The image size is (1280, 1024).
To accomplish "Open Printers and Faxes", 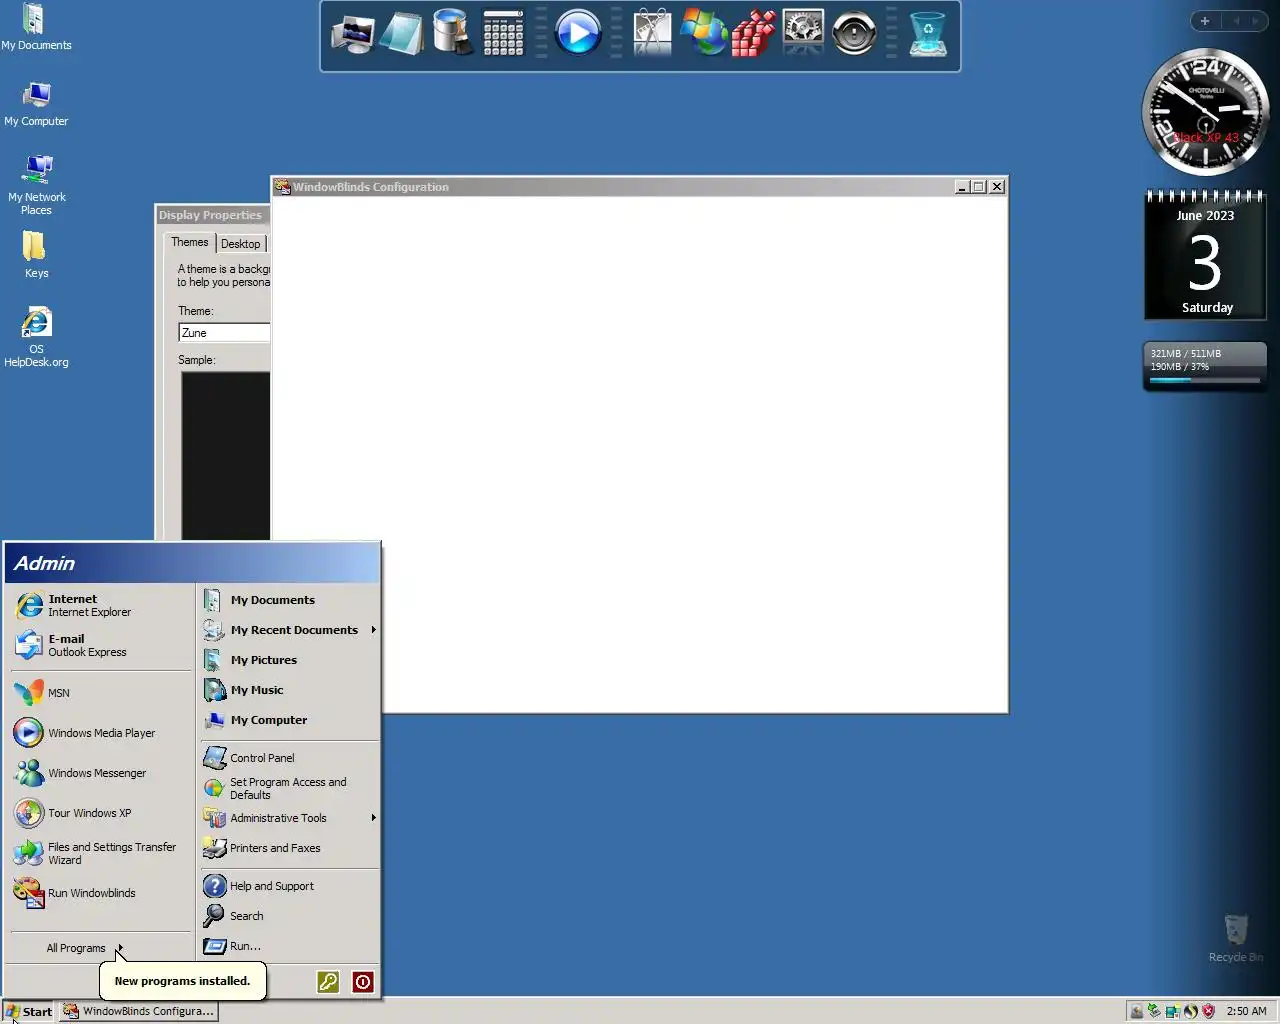I will click(x=290, y=847).
